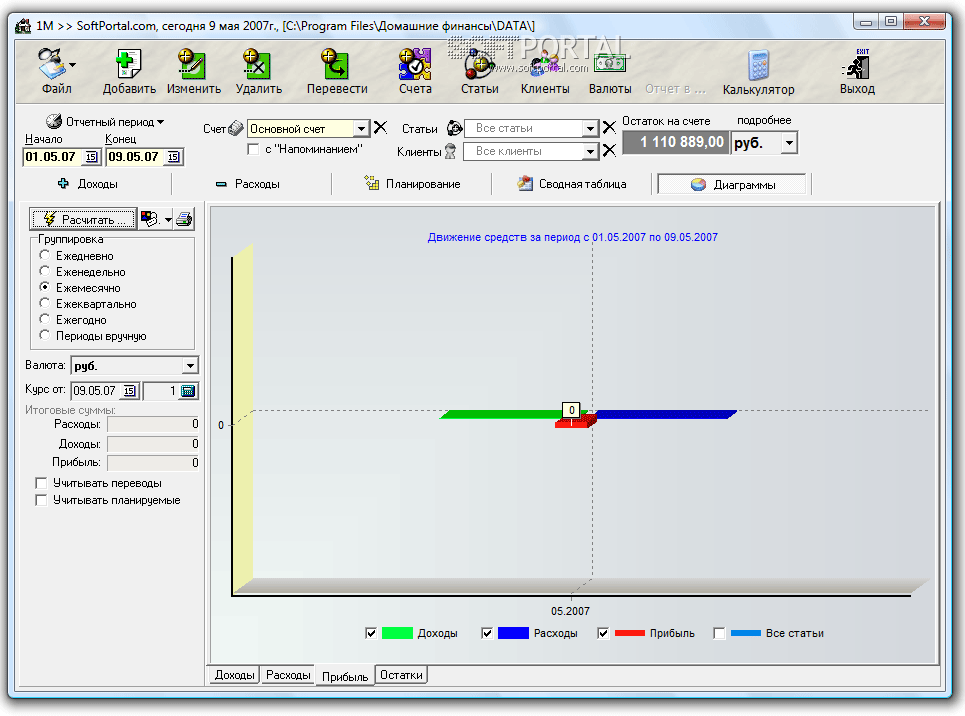Select Периоды вручную radio button
Image resolution: width=965 pixels, height=716 pixels.
(44, 335)
